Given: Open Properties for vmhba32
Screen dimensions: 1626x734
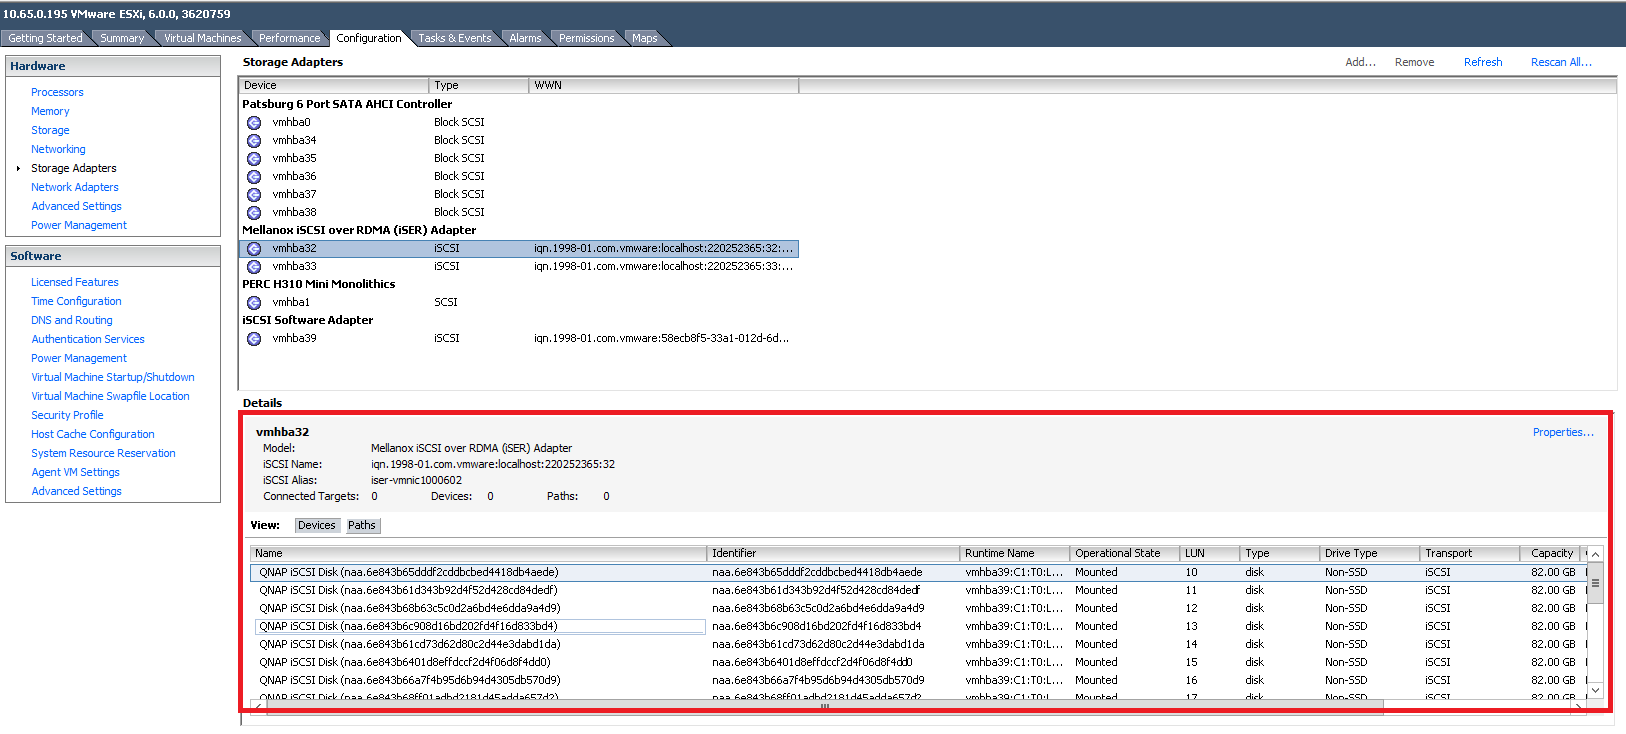Looking at the screenshot, I should point(1562,432).
